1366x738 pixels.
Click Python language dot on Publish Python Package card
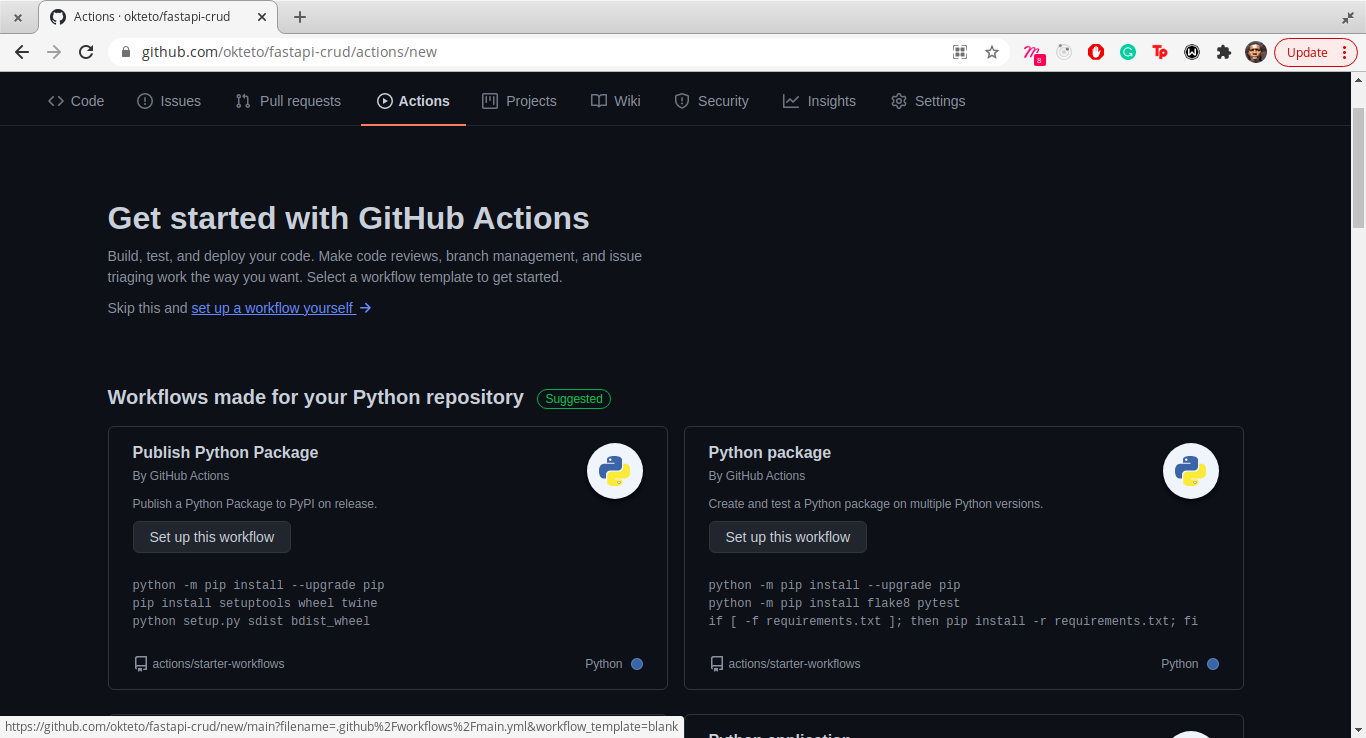[637, 664]
